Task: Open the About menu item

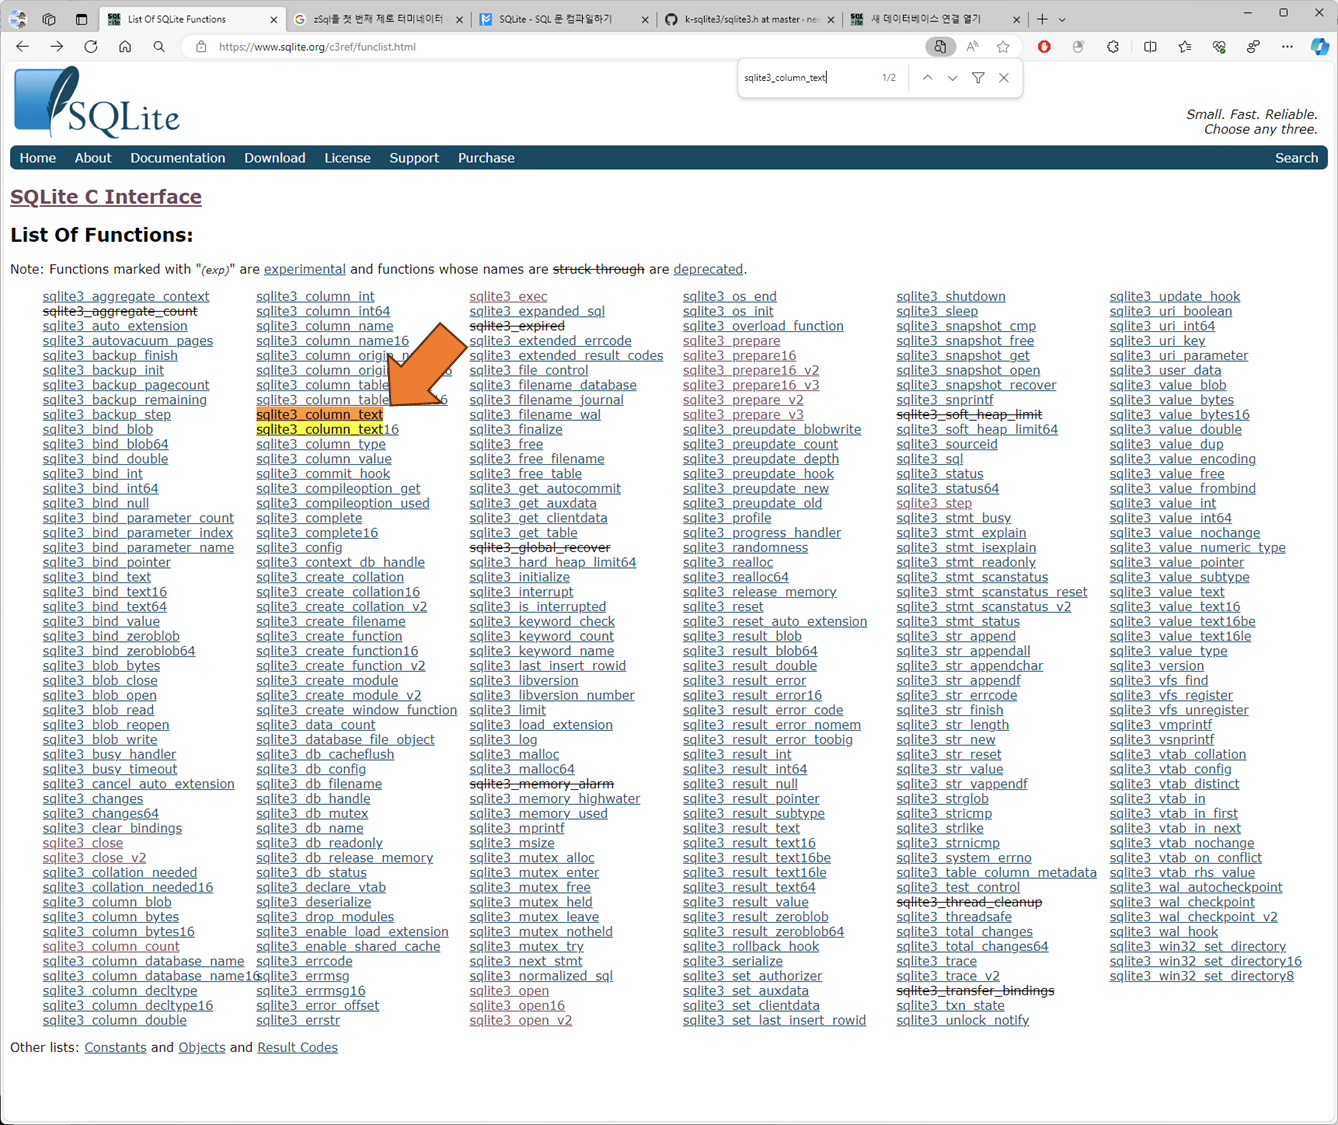Action: (x=93, y=158)
